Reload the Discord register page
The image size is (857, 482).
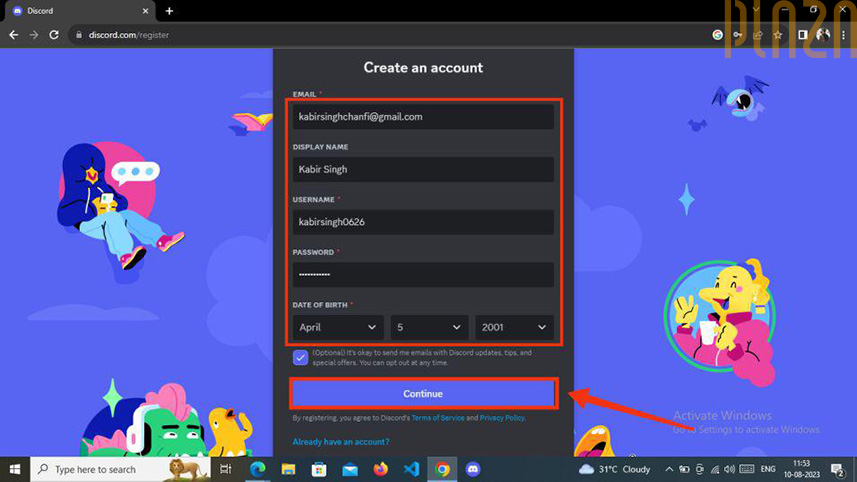(54, 35)
